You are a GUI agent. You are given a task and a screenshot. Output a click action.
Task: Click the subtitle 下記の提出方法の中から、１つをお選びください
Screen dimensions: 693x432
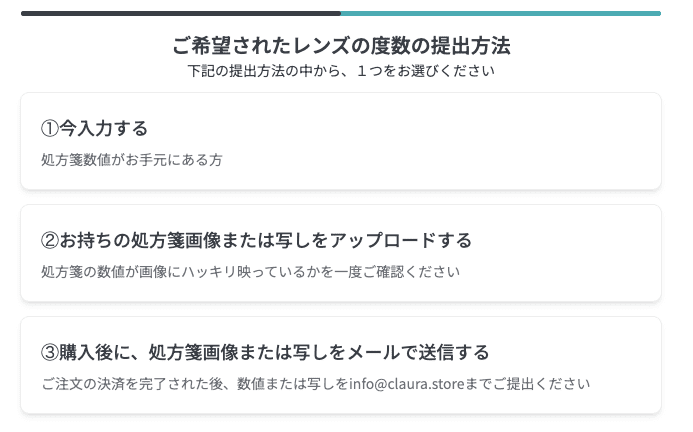pos(341,71)
